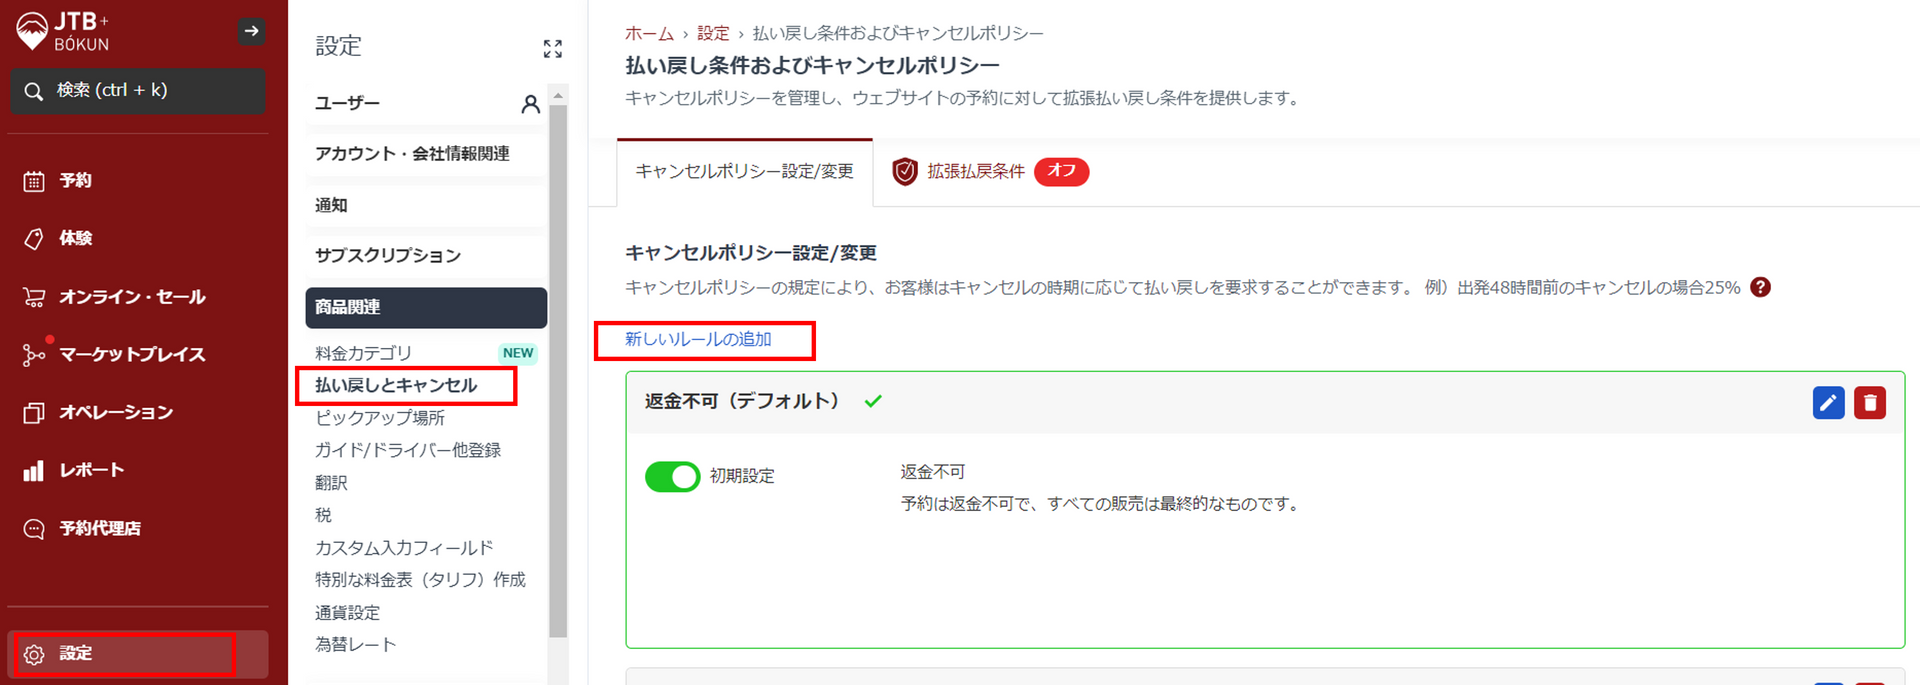This screenshot has width=1920, height=685.
Task: Click the 新しいルールの追加 link
Action: coord(698,340)
